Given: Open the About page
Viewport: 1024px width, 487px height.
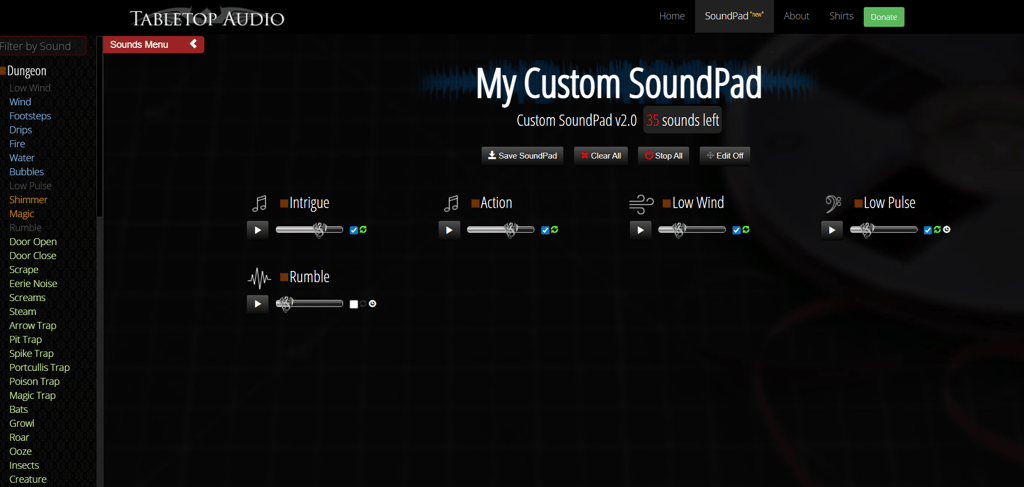Looking at the screenshot, I should [796, 16].
